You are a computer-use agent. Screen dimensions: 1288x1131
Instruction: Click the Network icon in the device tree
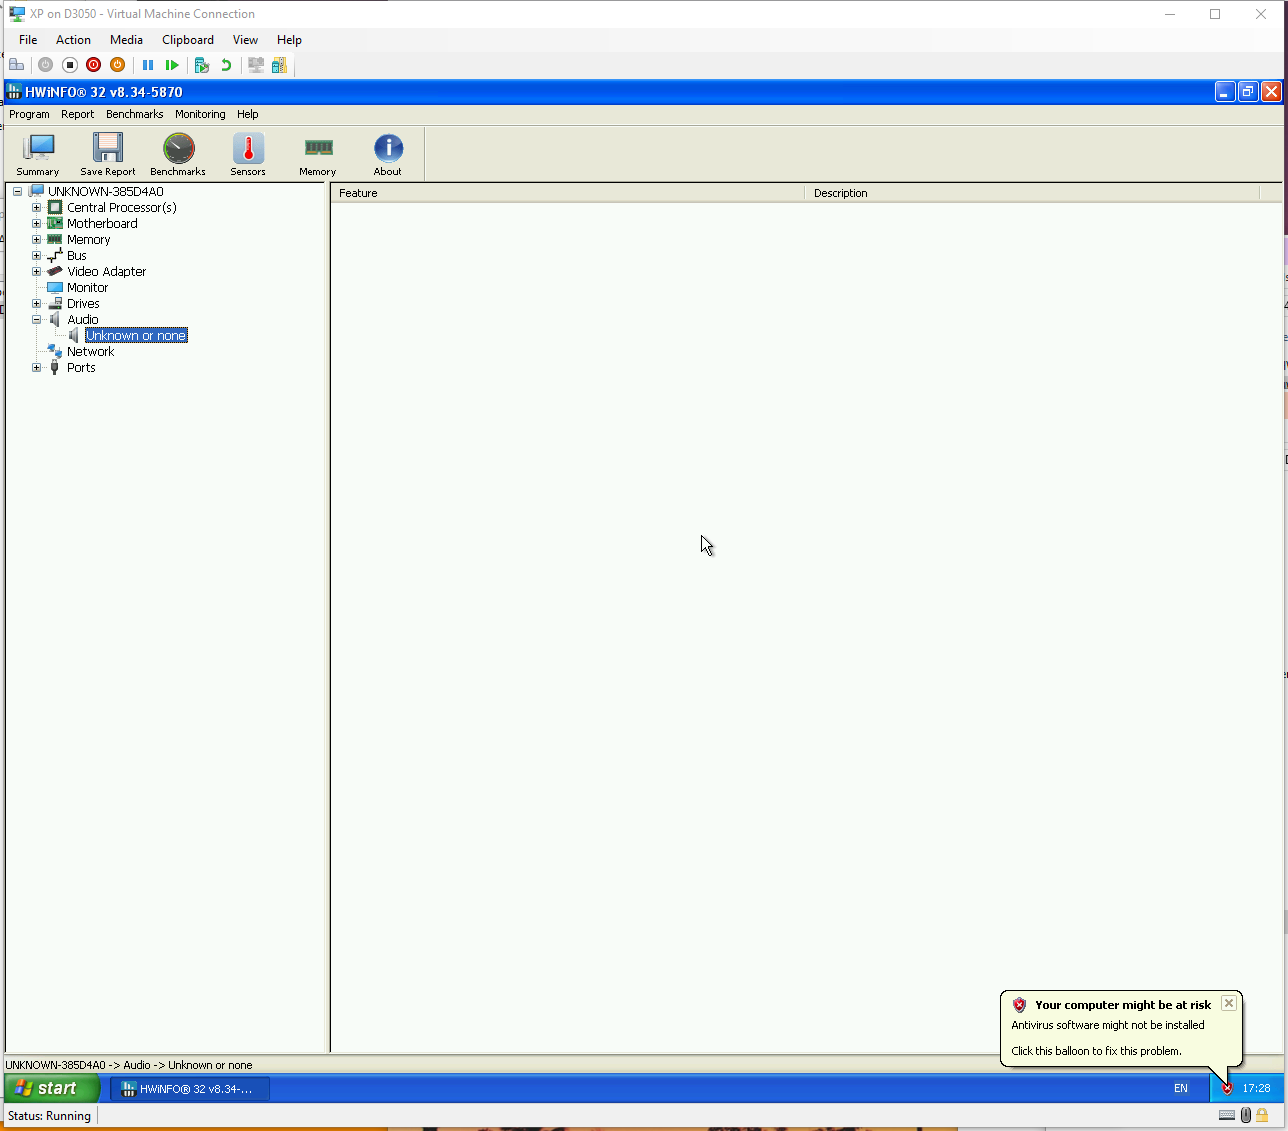pyautogui.click(x=55, y=352)
